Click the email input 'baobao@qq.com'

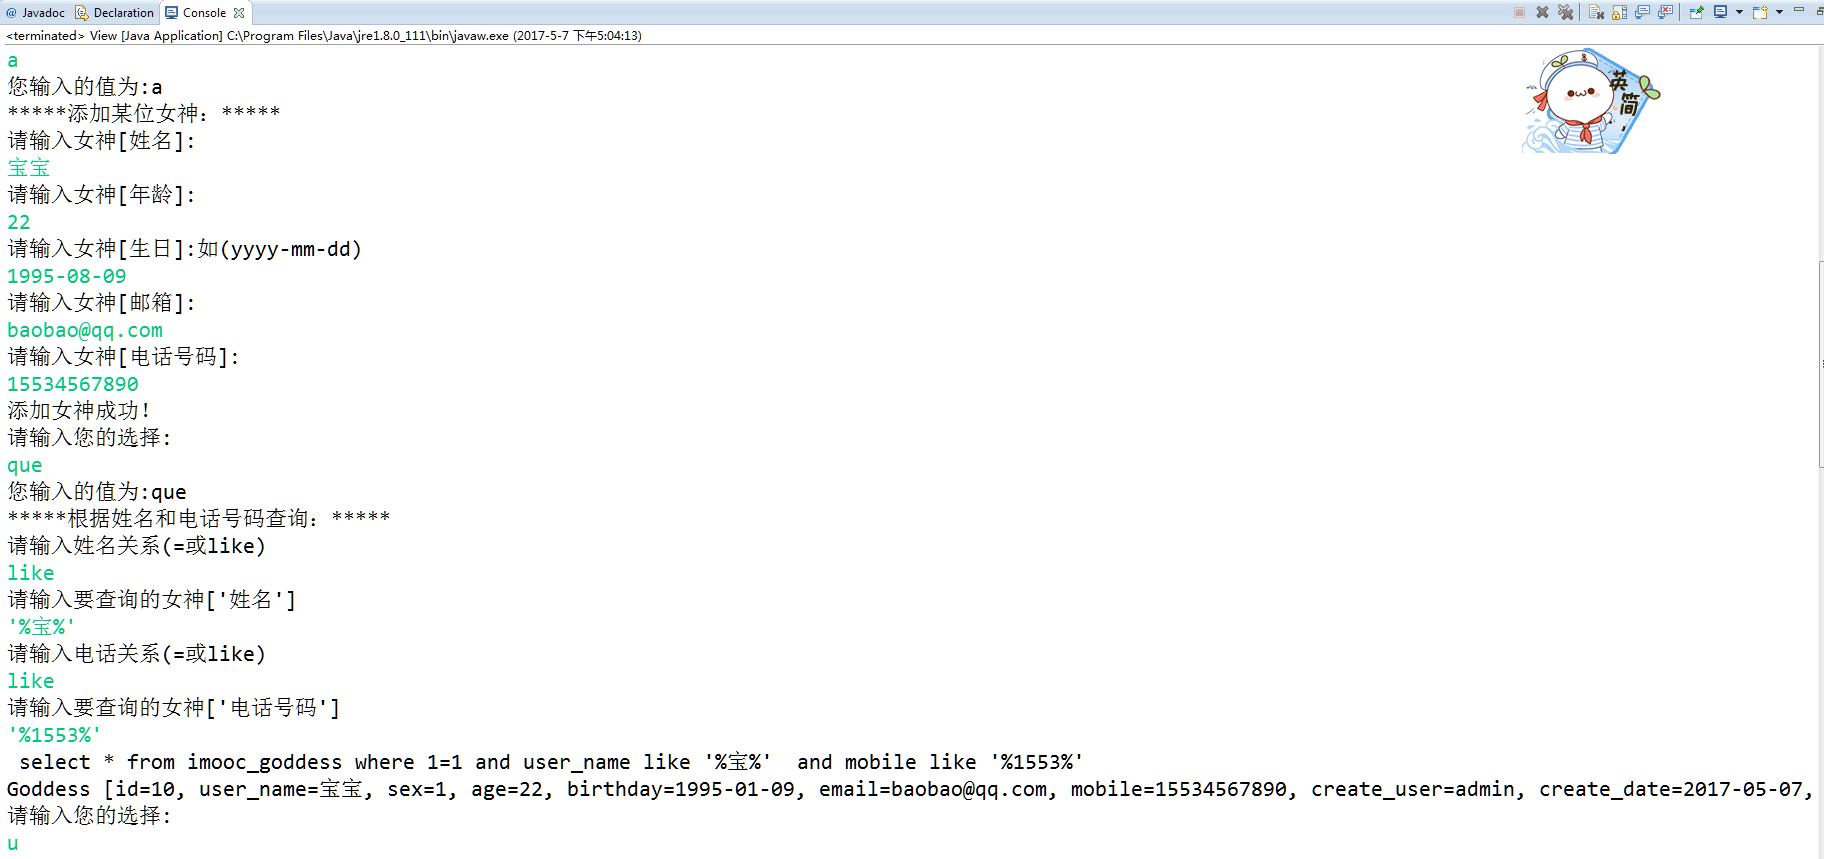pos(85,330)
